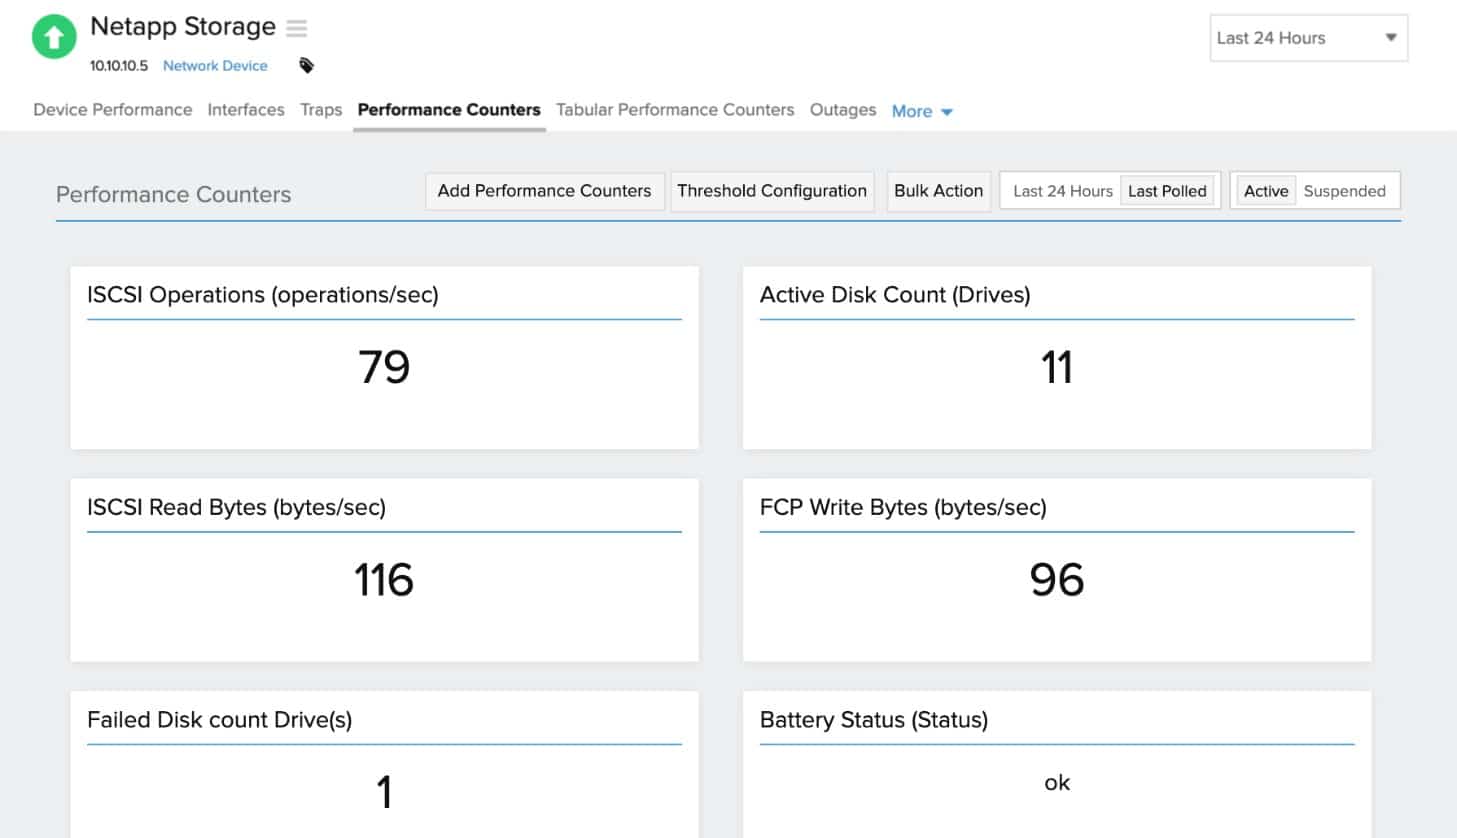Click the Network Device link
1457x838 pixels.
coord(215,66)
